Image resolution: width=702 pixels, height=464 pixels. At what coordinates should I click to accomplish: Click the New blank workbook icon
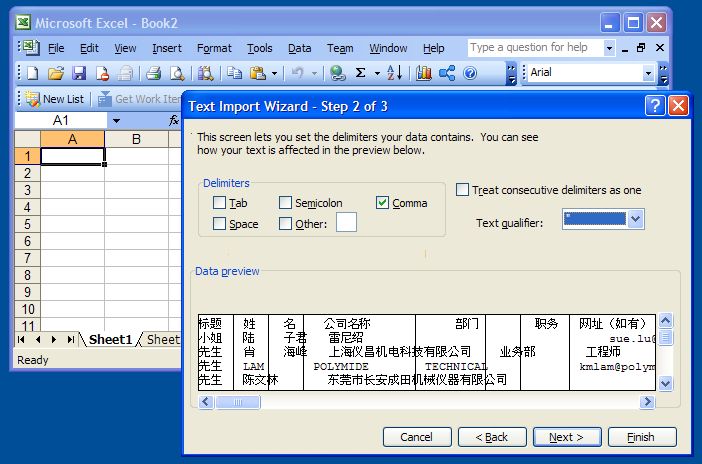32,73
